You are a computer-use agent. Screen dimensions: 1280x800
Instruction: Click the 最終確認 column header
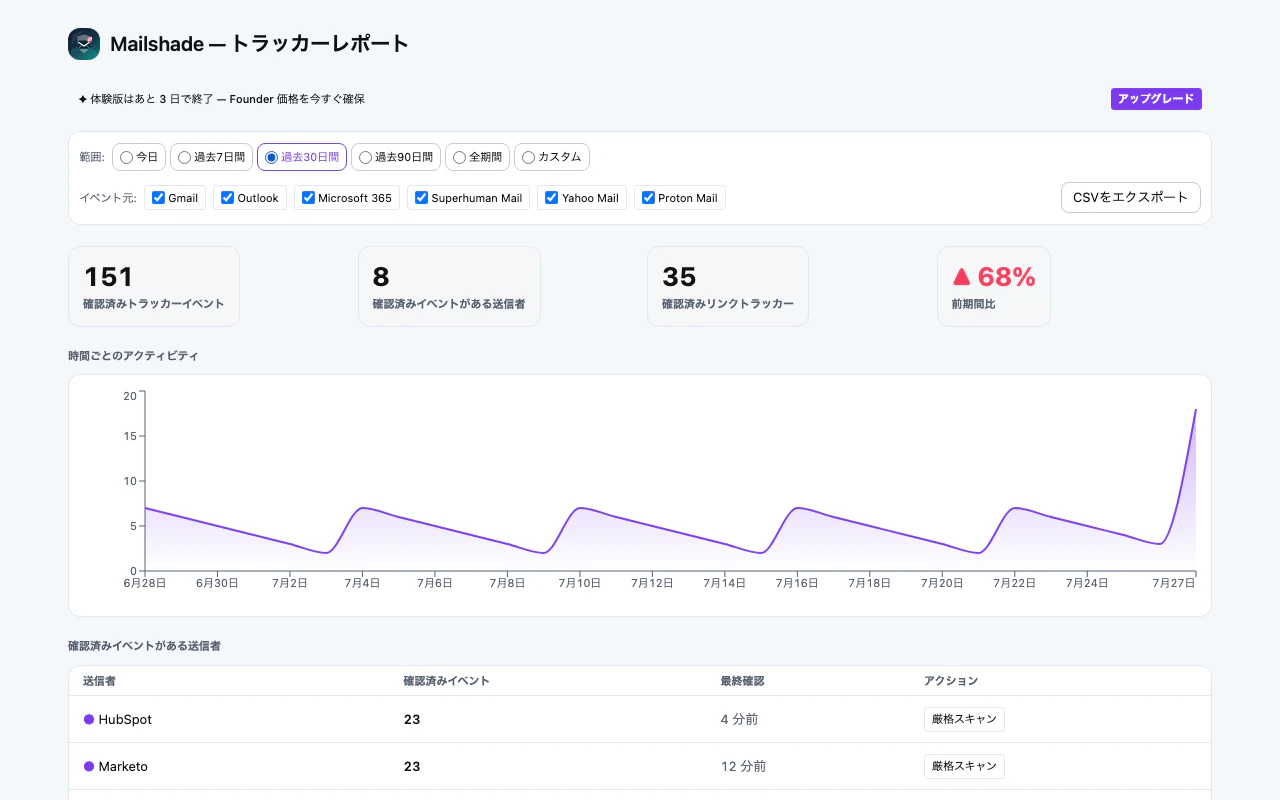(x=742, y=681)
